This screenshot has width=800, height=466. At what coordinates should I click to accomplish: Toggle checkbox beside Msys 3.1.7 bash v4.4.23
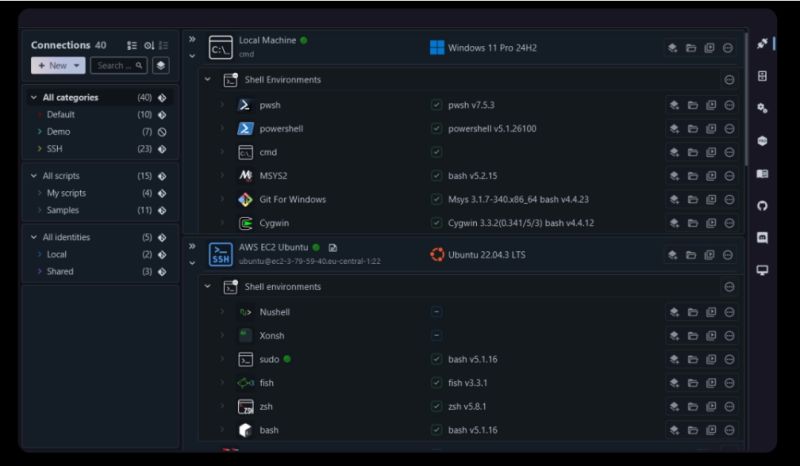click(x=436, y=199)
